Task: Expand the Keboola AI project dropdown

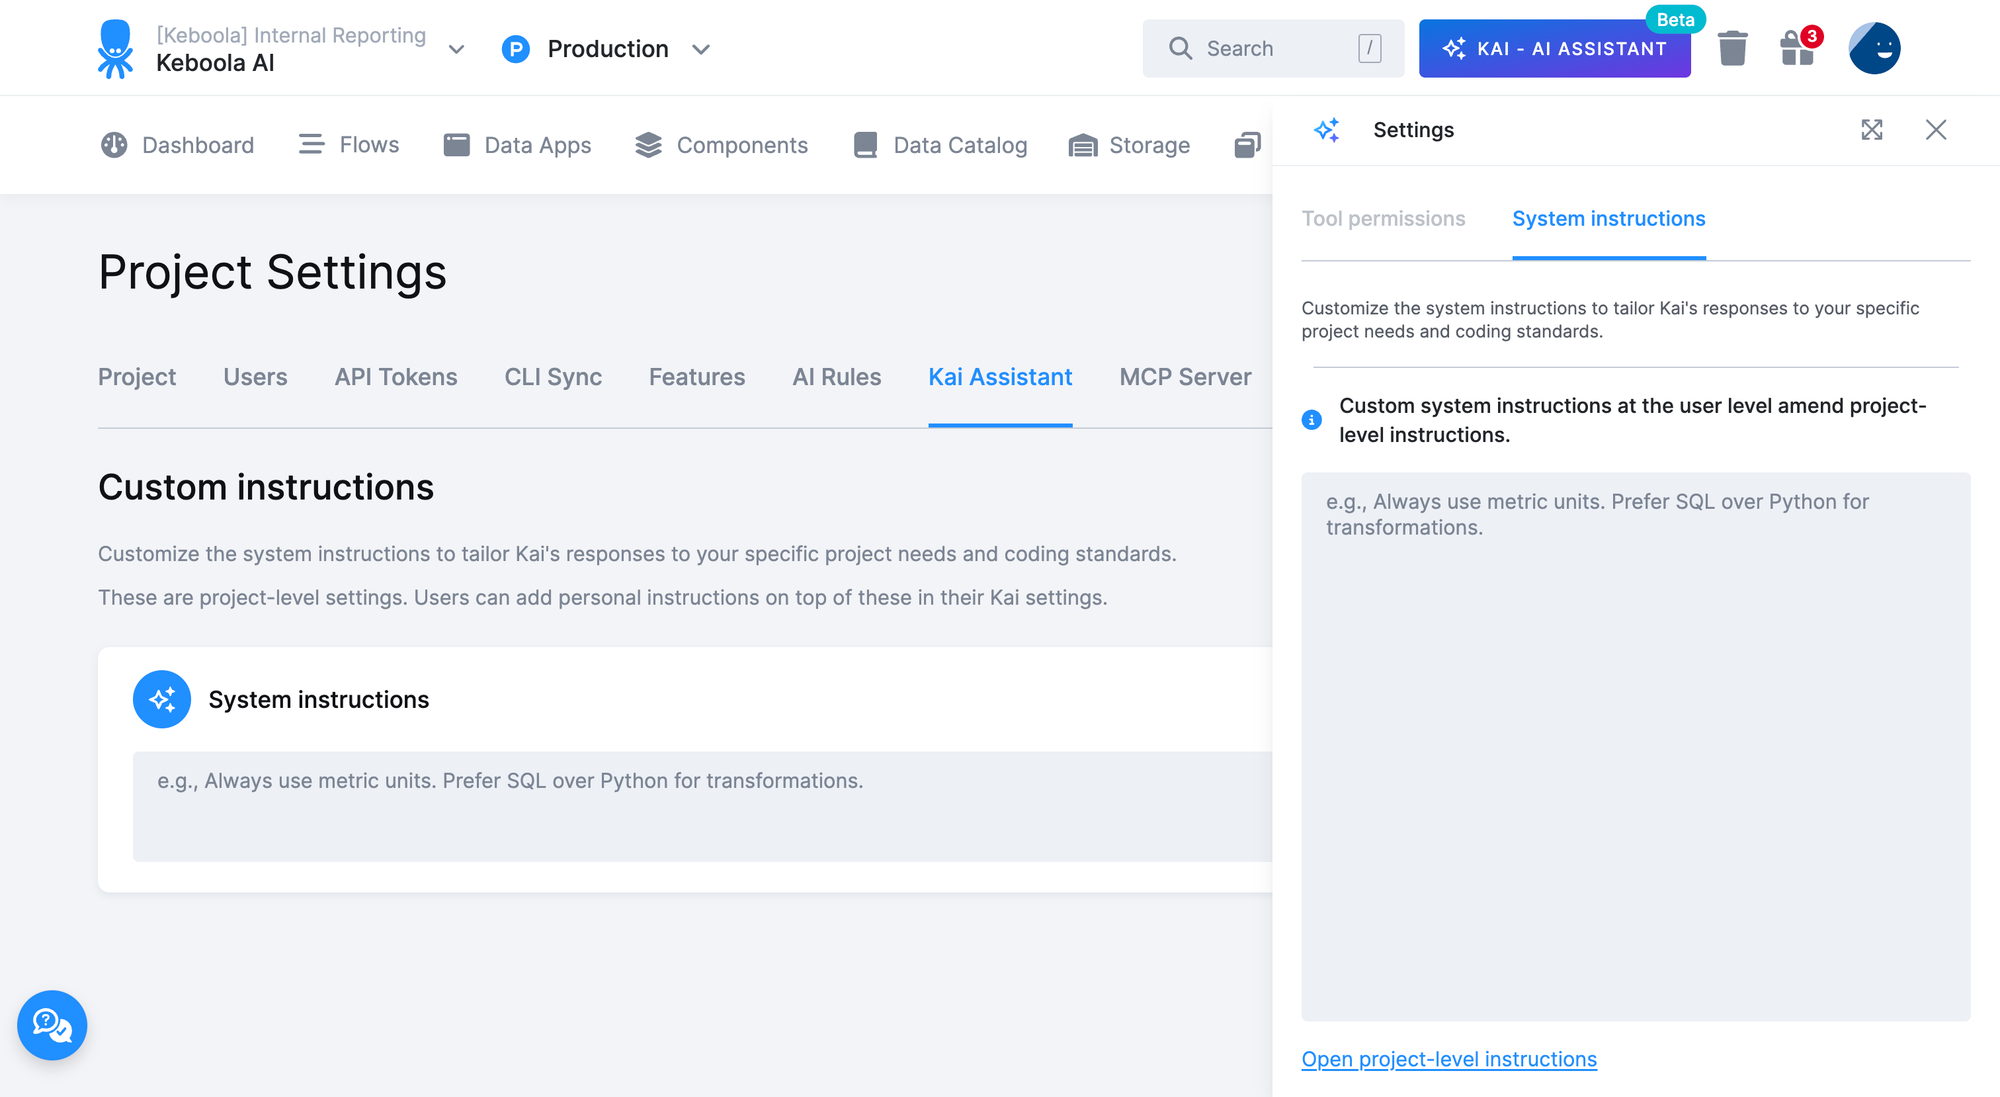Action: tap(456, 49)
